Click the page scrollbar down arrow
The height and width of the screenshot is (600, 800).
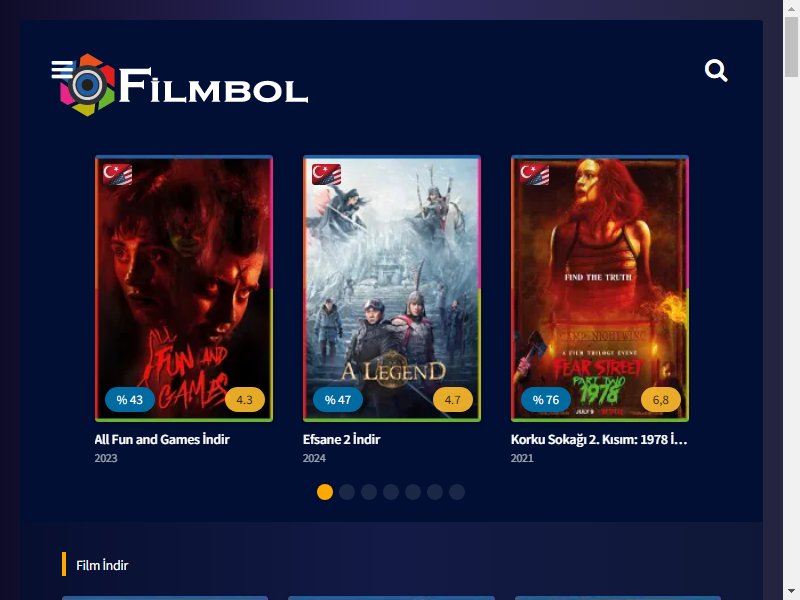[x=791, y=593]
